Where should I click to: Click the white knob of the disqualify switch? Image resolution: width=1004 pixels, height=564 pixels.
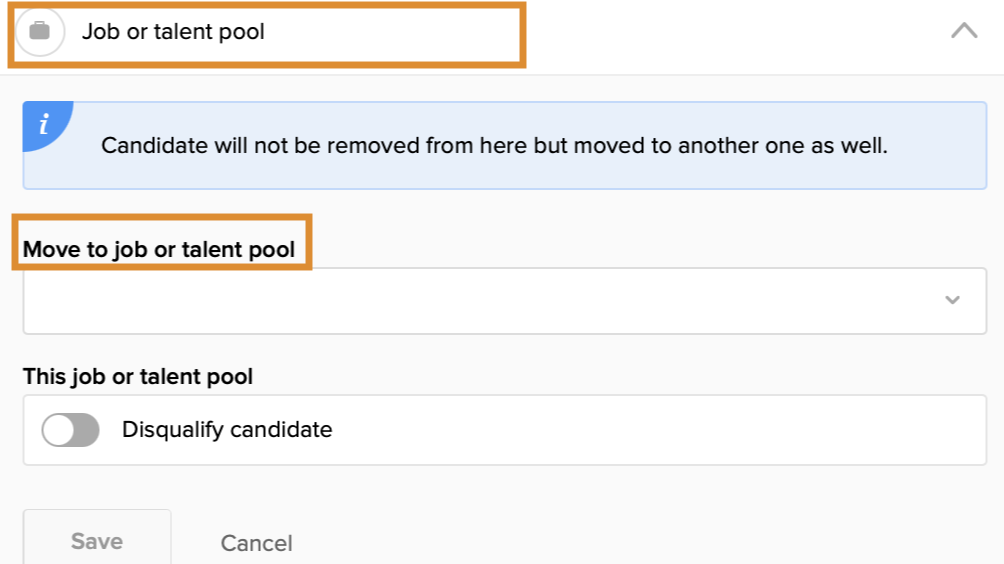coord(58,430)
